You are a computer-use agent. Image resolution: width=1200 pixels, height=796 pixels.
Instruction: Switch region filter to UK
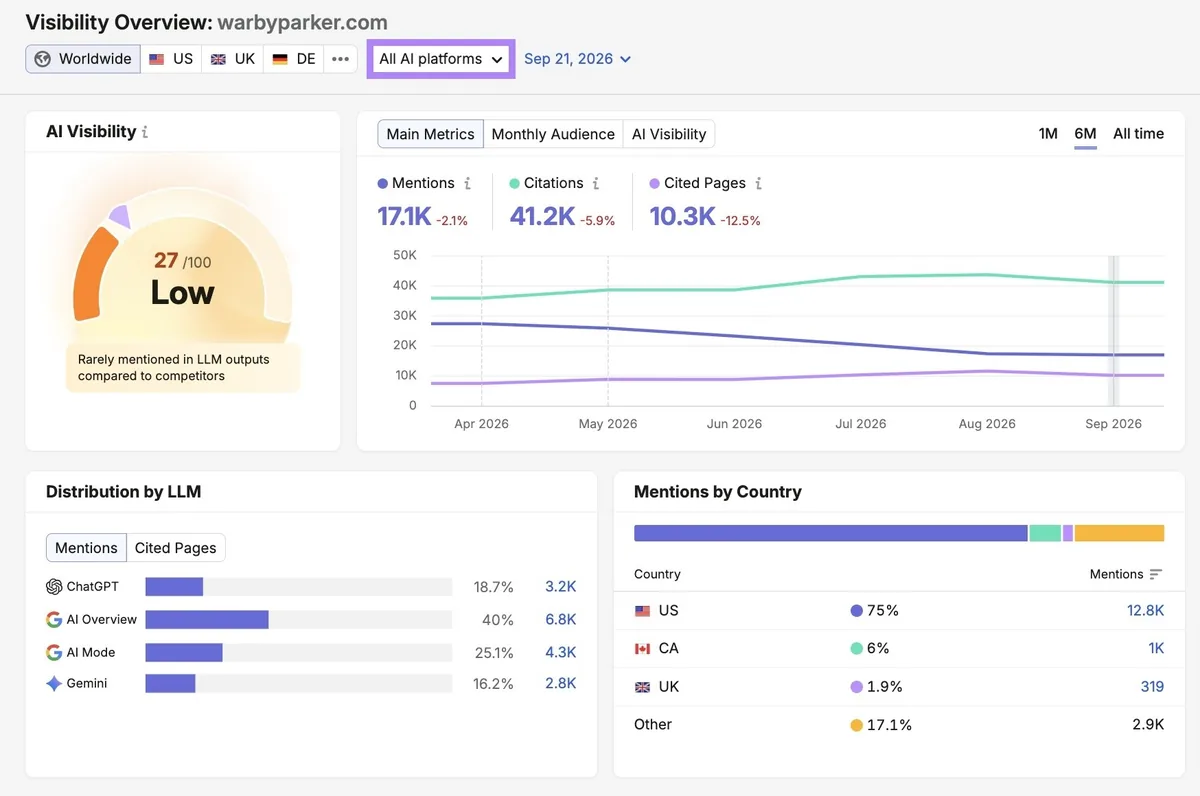coord(233,59)
